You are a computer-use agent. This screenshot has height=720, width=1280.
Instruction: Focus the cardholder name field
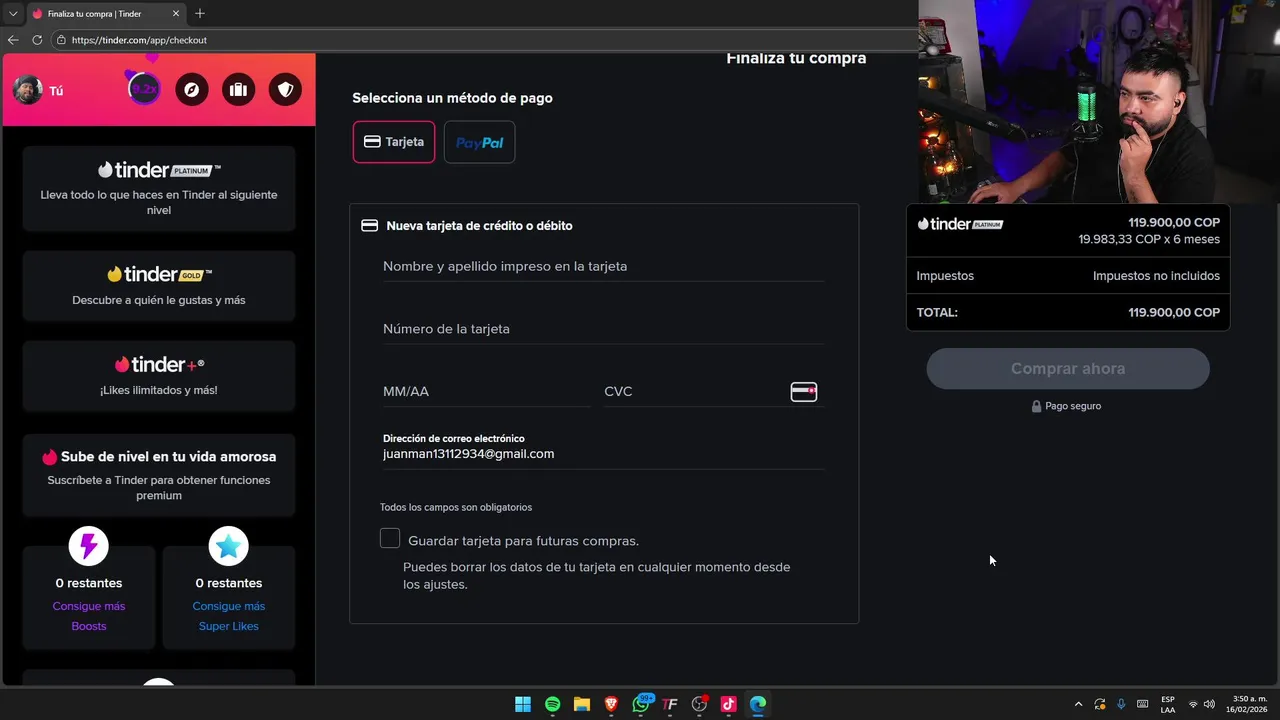point(603,266)
